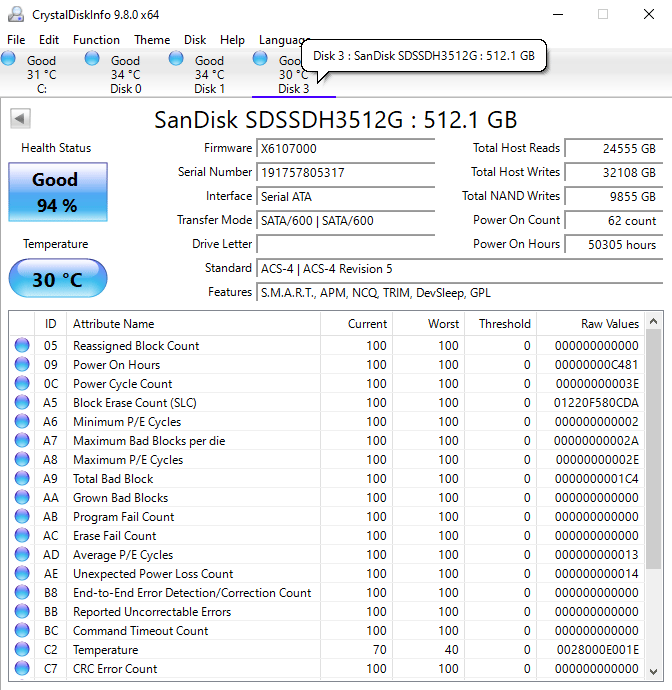This screenshot has height=690, width=672.
Task: Click status orb for Maximum Bad Blocks per die
Action: point(22,440)
